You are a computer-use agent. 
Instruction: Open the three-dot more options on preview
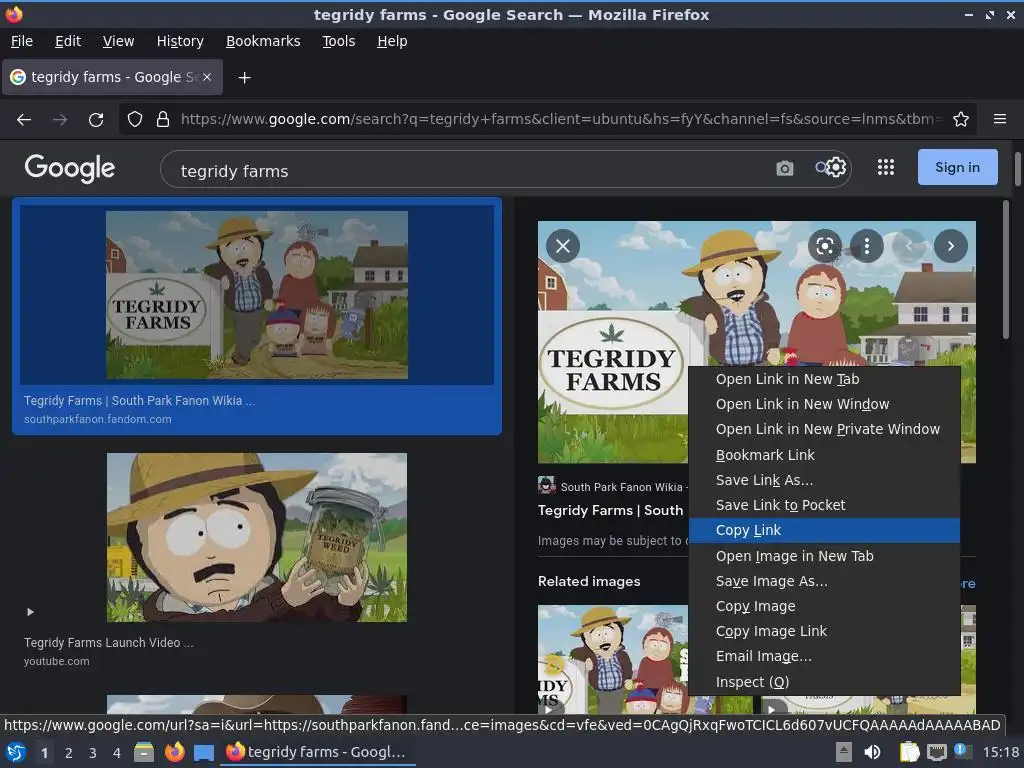tap(867, 246)
